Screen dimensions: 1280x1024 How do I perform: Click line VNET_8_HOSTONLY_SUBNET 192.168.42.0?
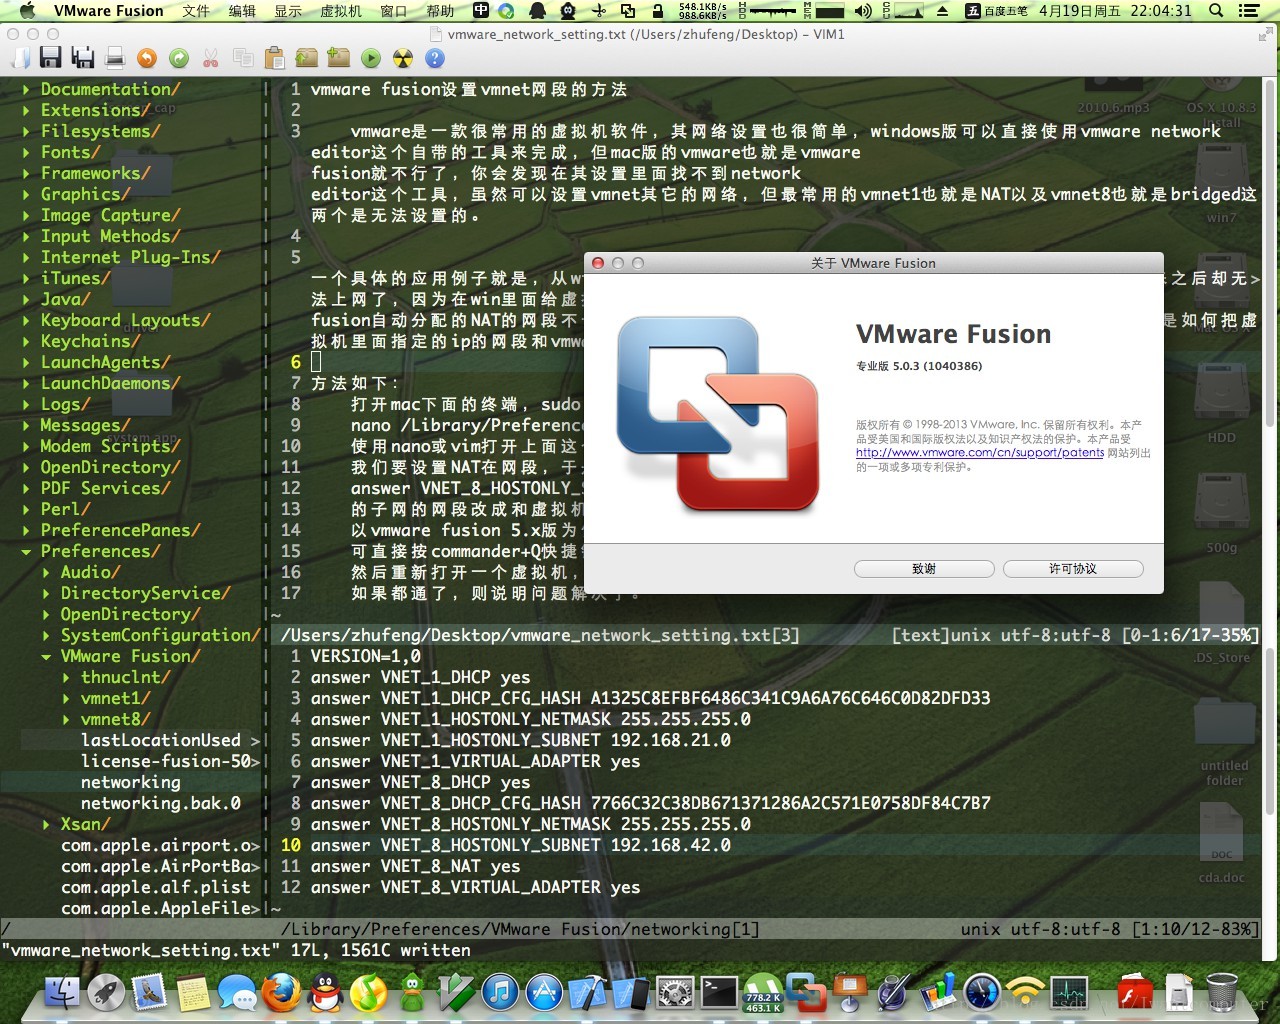(x=521, y=845)
